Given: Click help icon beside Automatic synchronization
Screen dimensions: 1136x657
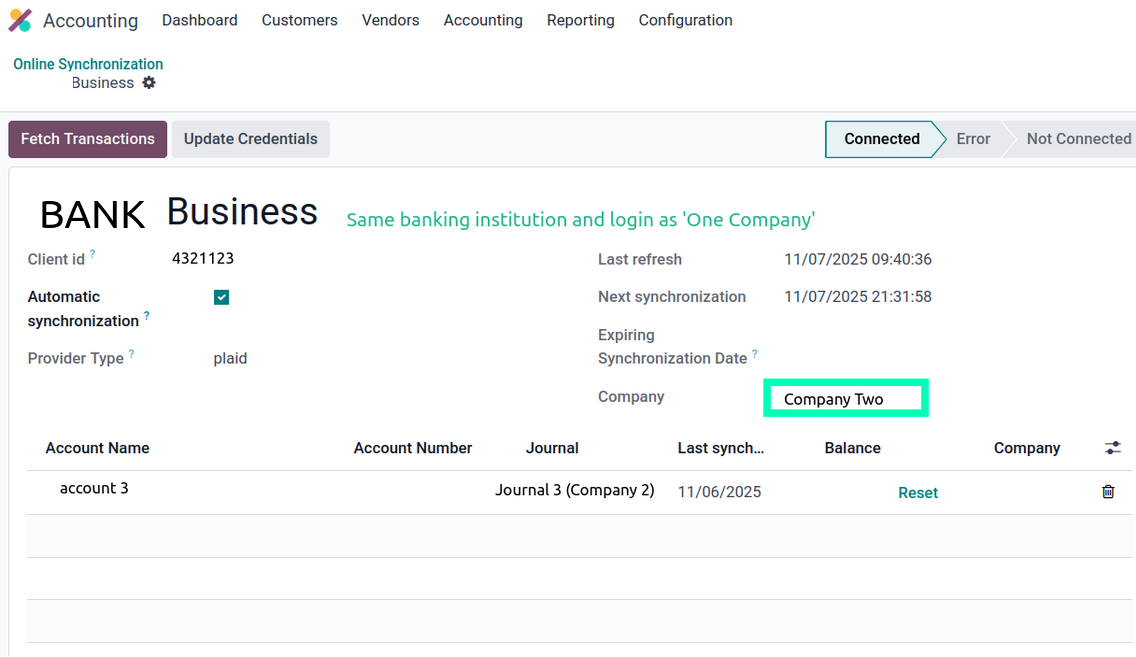Looking at the screenshot, I should point(147,316).
